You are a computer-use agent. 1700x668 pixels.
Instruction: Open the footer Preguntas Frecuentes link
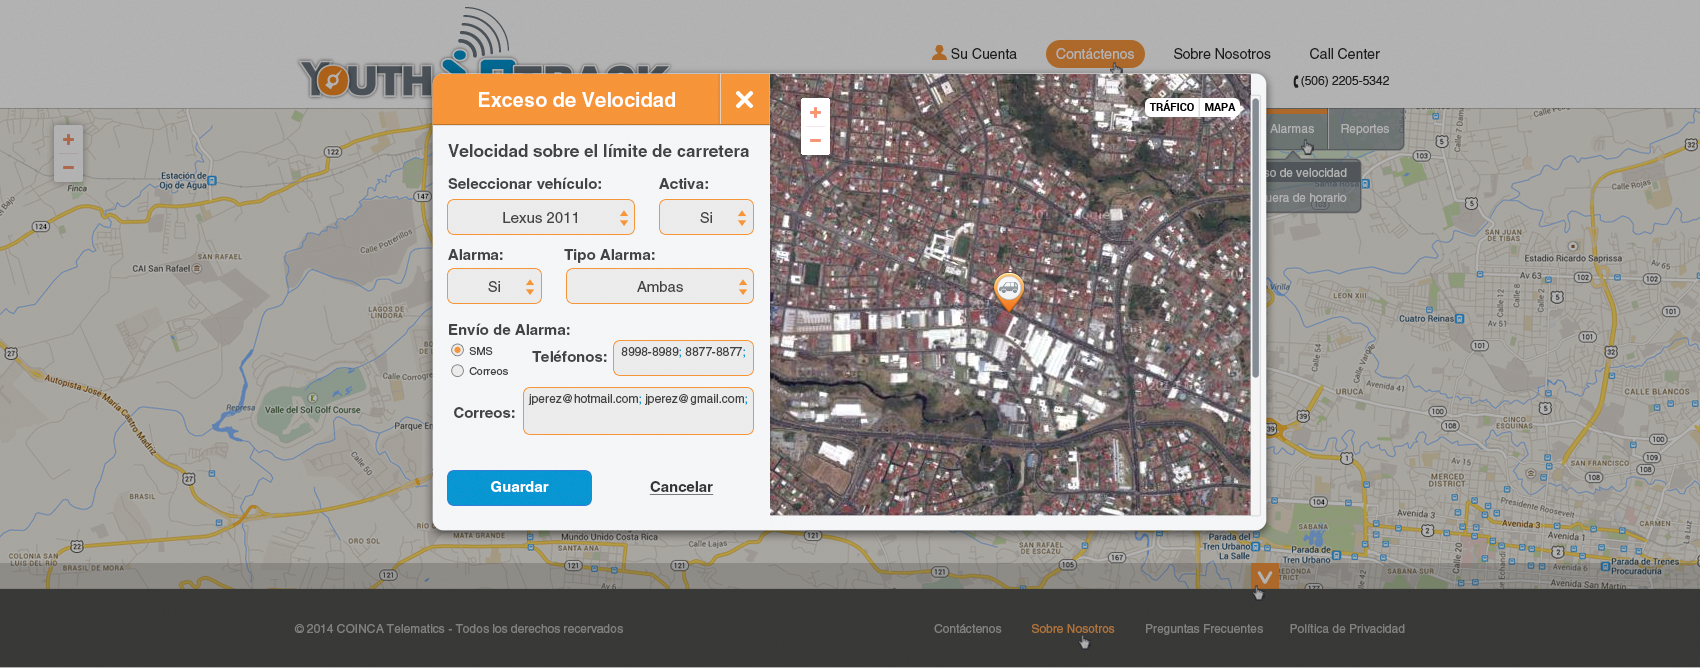click(x=1204, y=629)
